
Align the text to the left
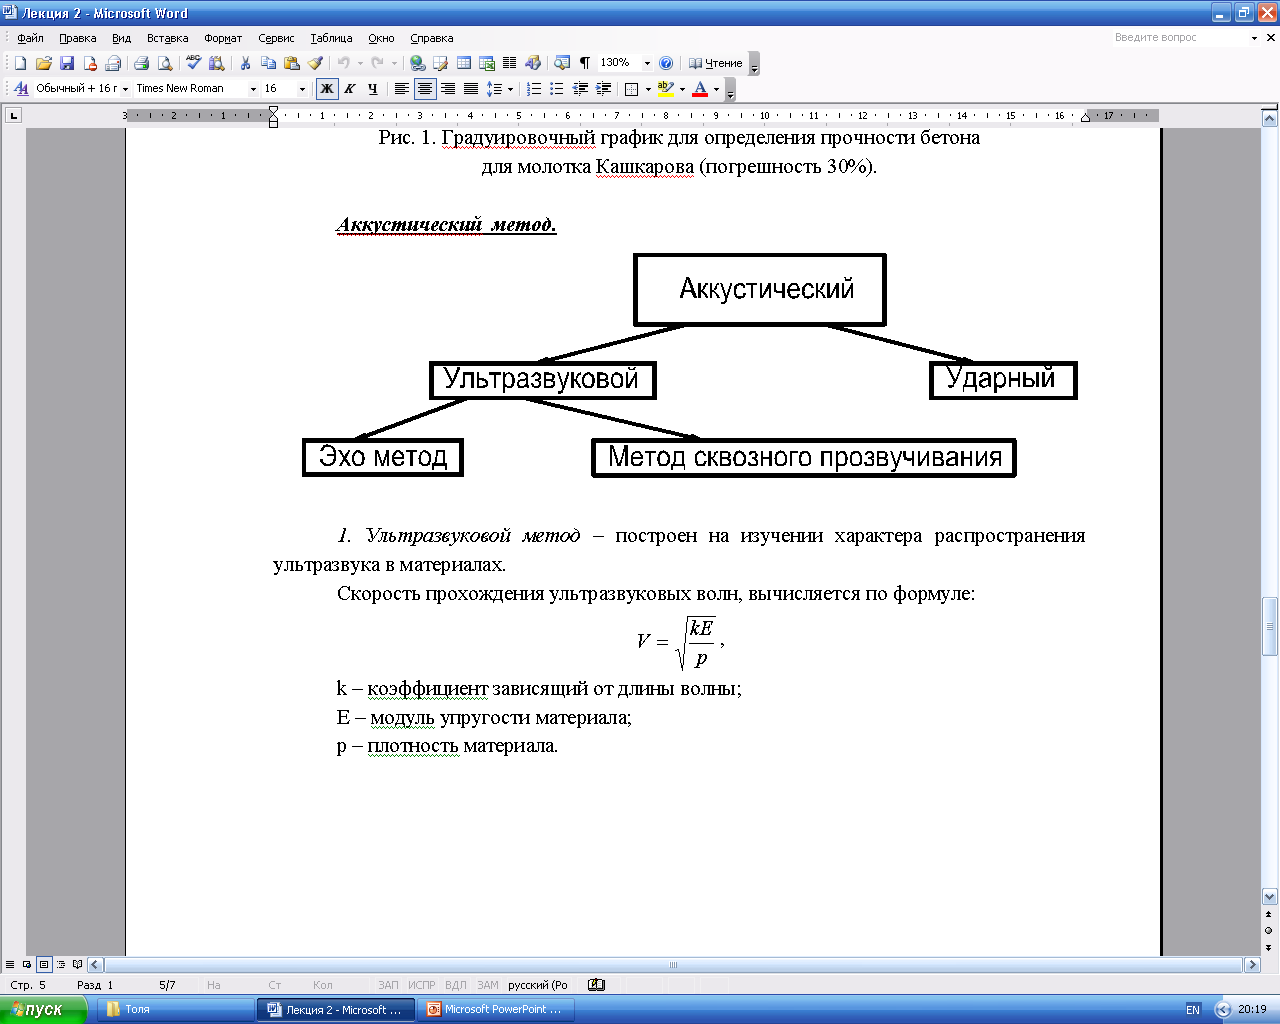(401, 89)
